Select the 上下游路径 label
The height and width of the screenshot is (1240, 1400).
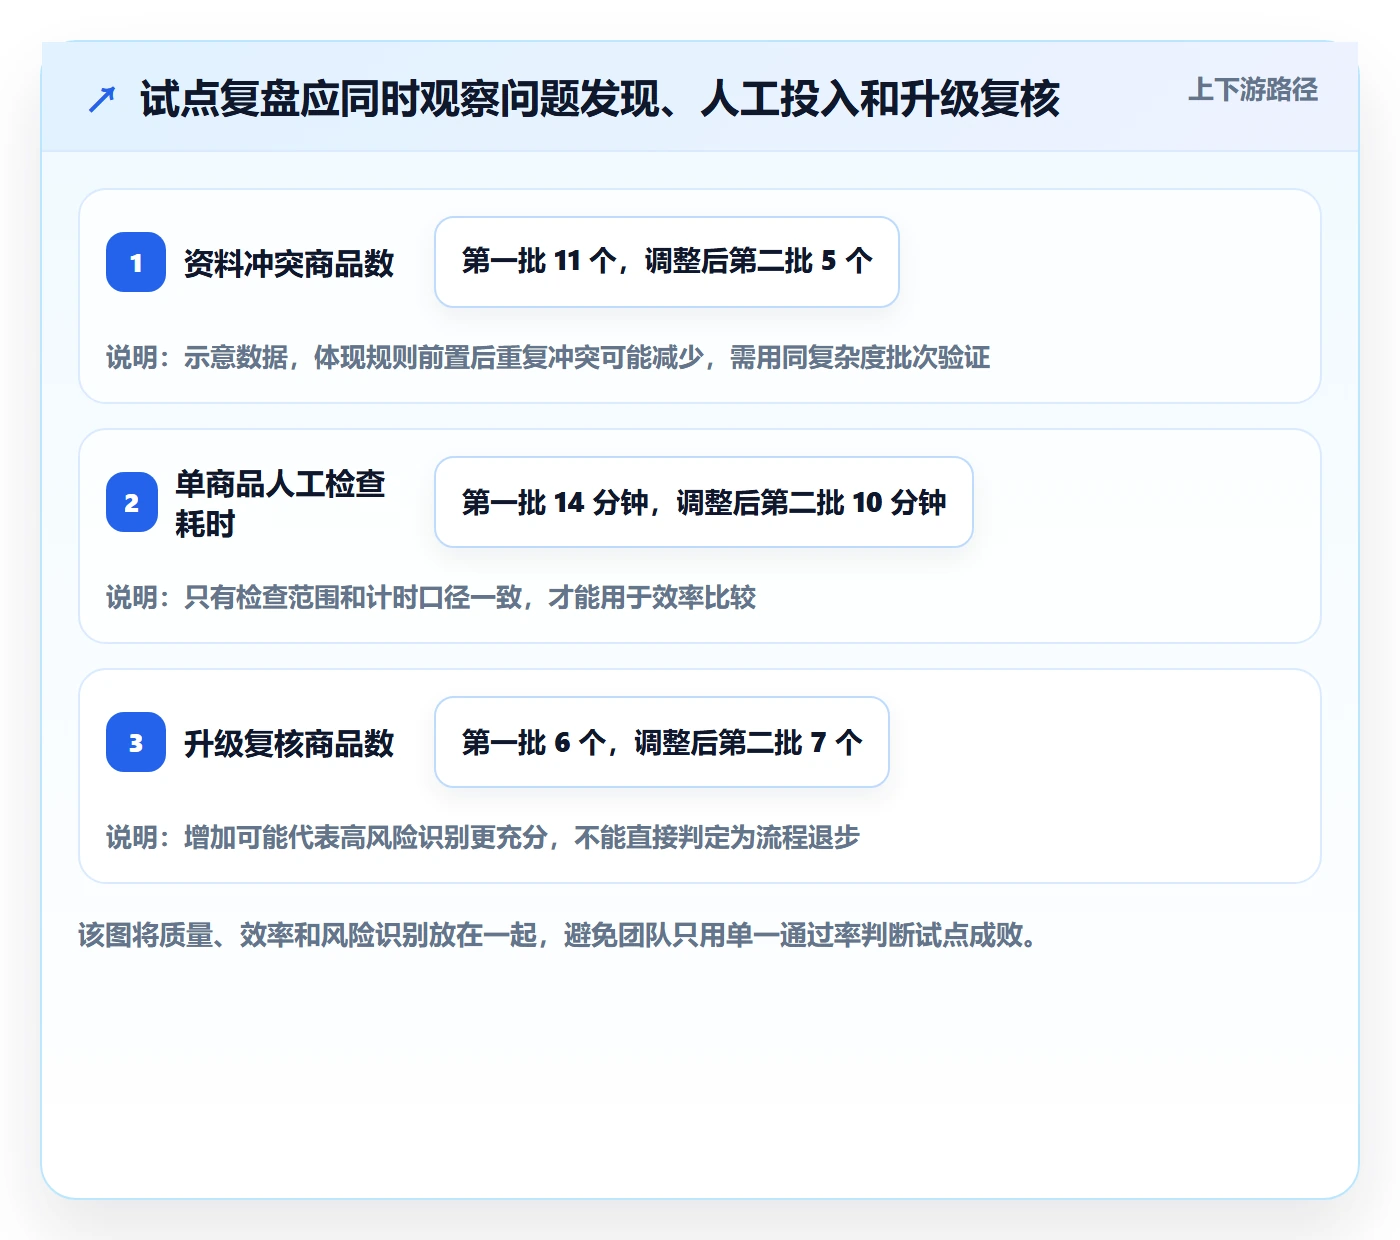[1253, 90]
